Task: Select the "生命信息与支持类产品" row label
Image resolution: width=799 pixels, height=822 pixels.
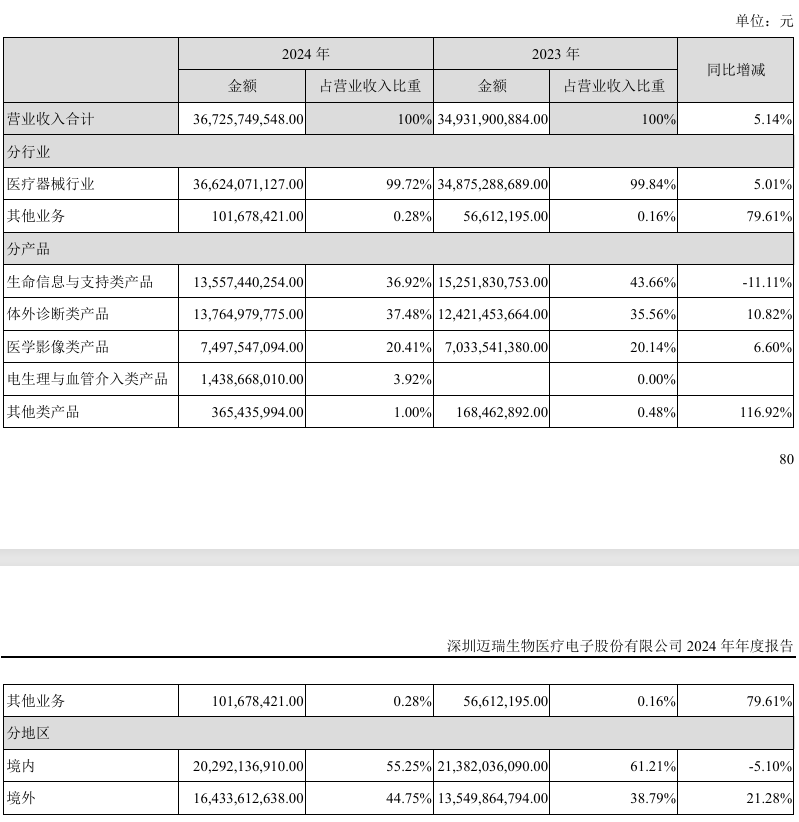Action: click(80, 282)
